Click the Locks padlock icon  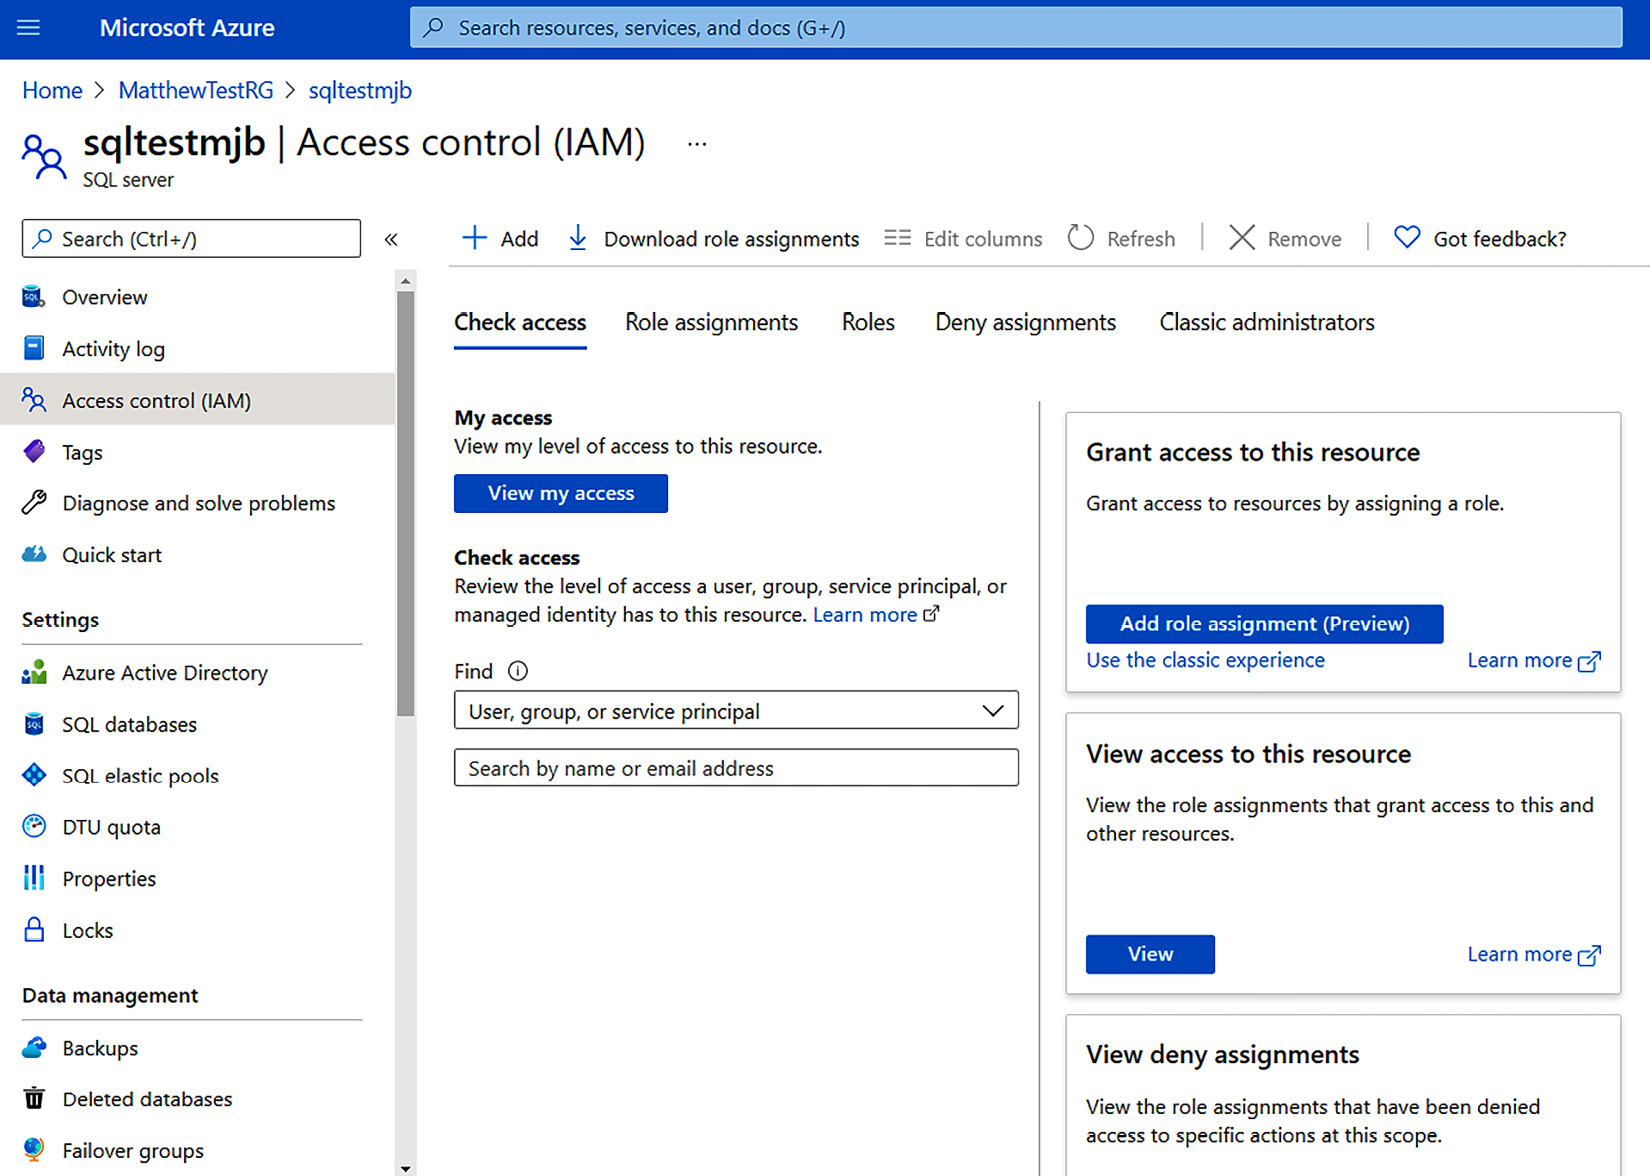tap(33, 930)
